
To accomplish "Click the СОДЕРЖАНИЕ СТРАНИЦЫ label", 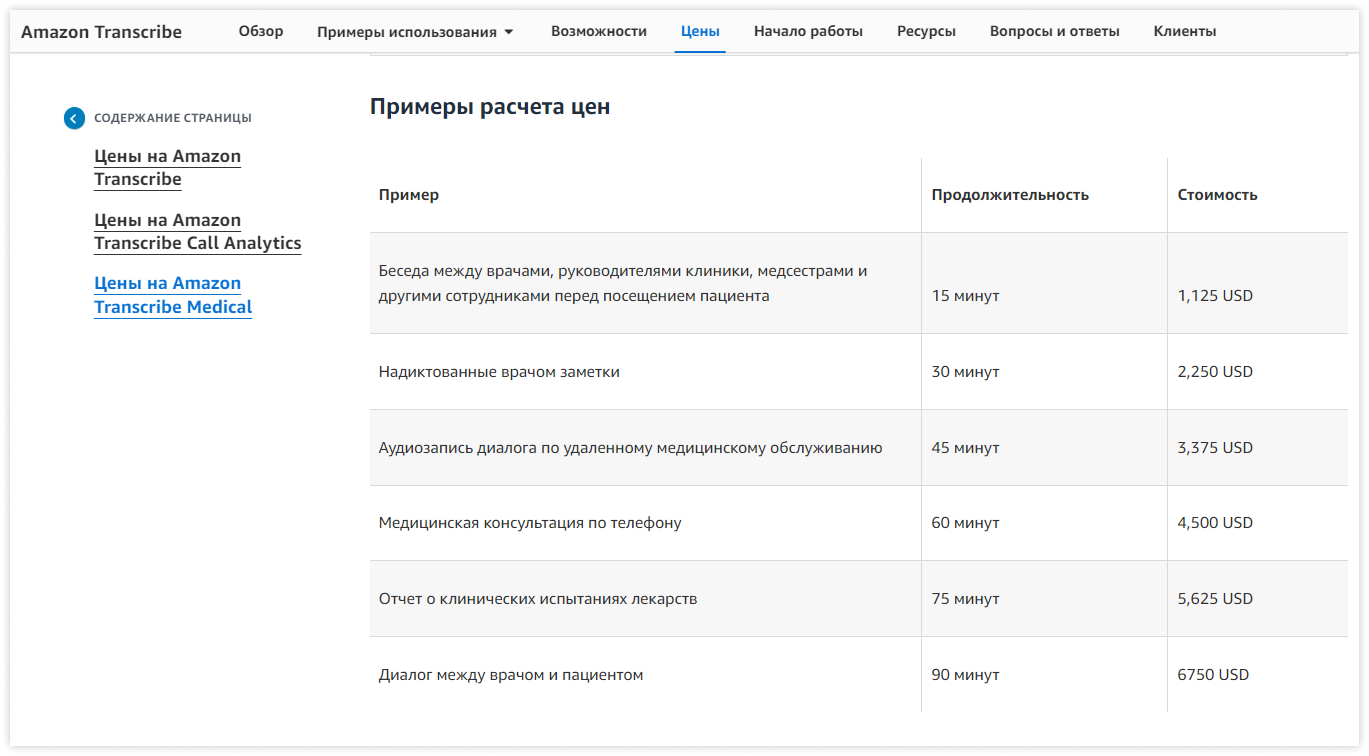I will [x=173, y=118].
